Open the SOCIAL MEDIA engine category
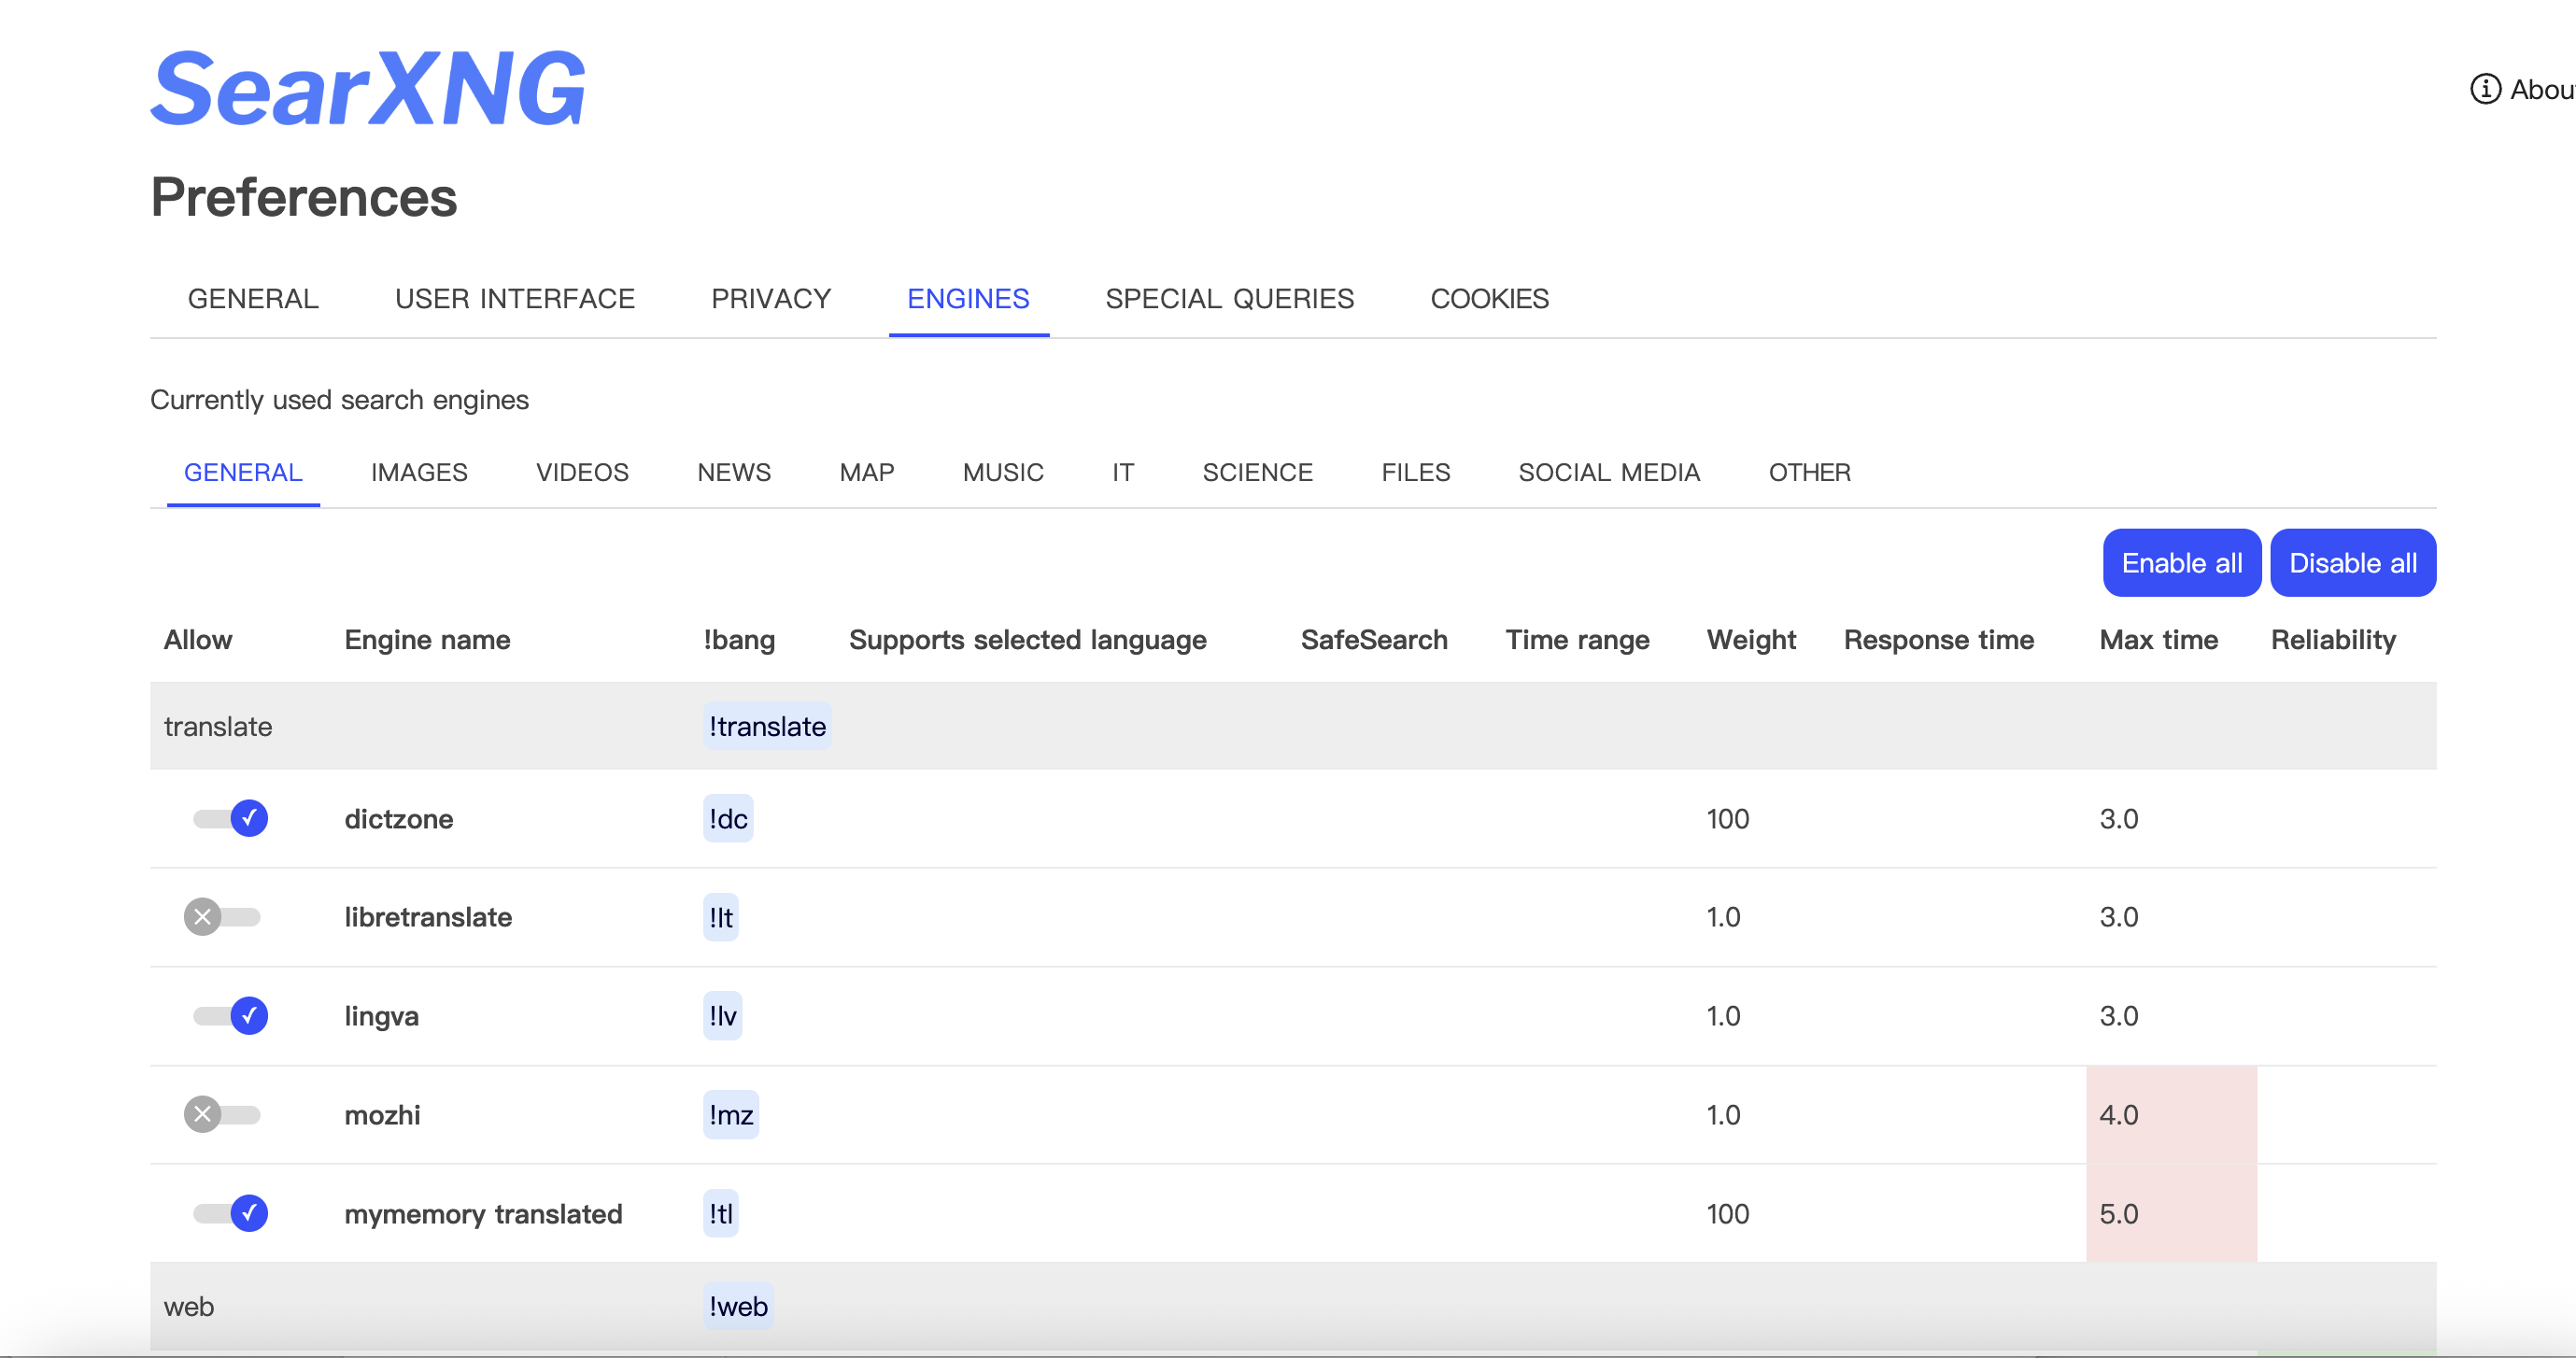Image resolution: width=2576 pixels, height=1358 pixels. [x=1609, y=472]
